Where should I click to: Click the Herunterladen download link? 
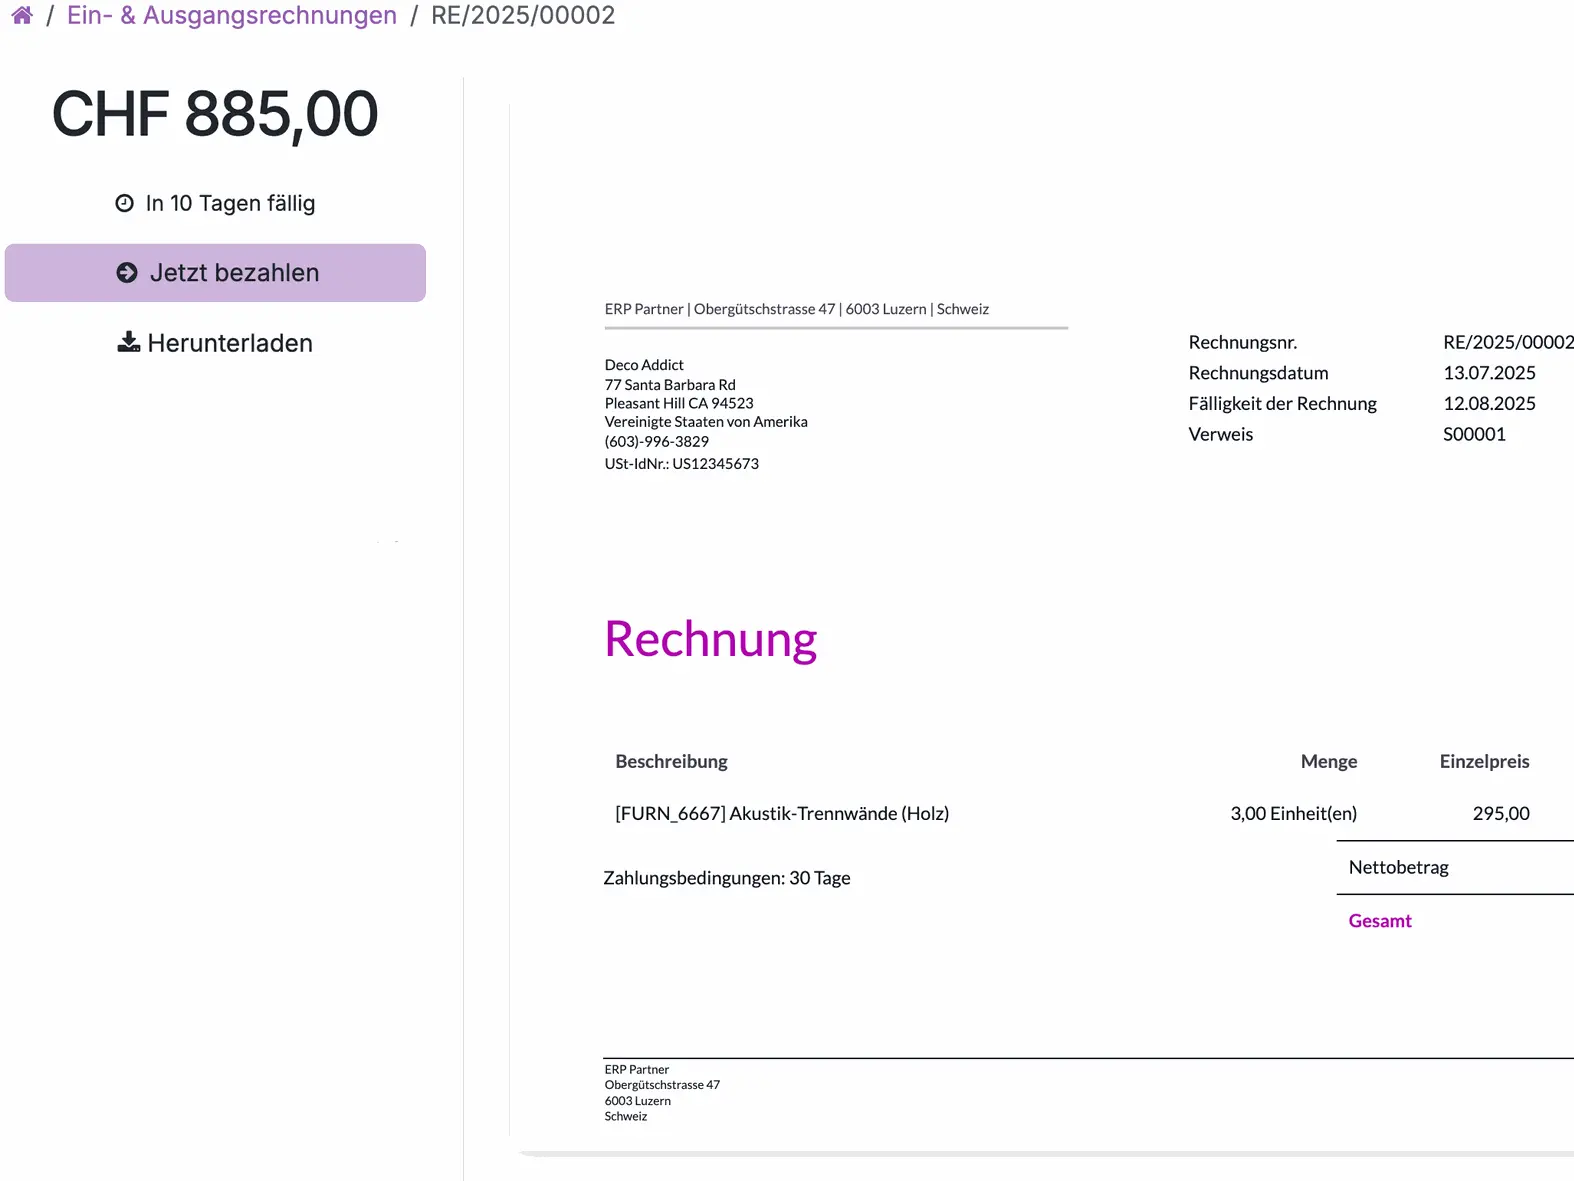pyautogui.click(x=229, y=342)
